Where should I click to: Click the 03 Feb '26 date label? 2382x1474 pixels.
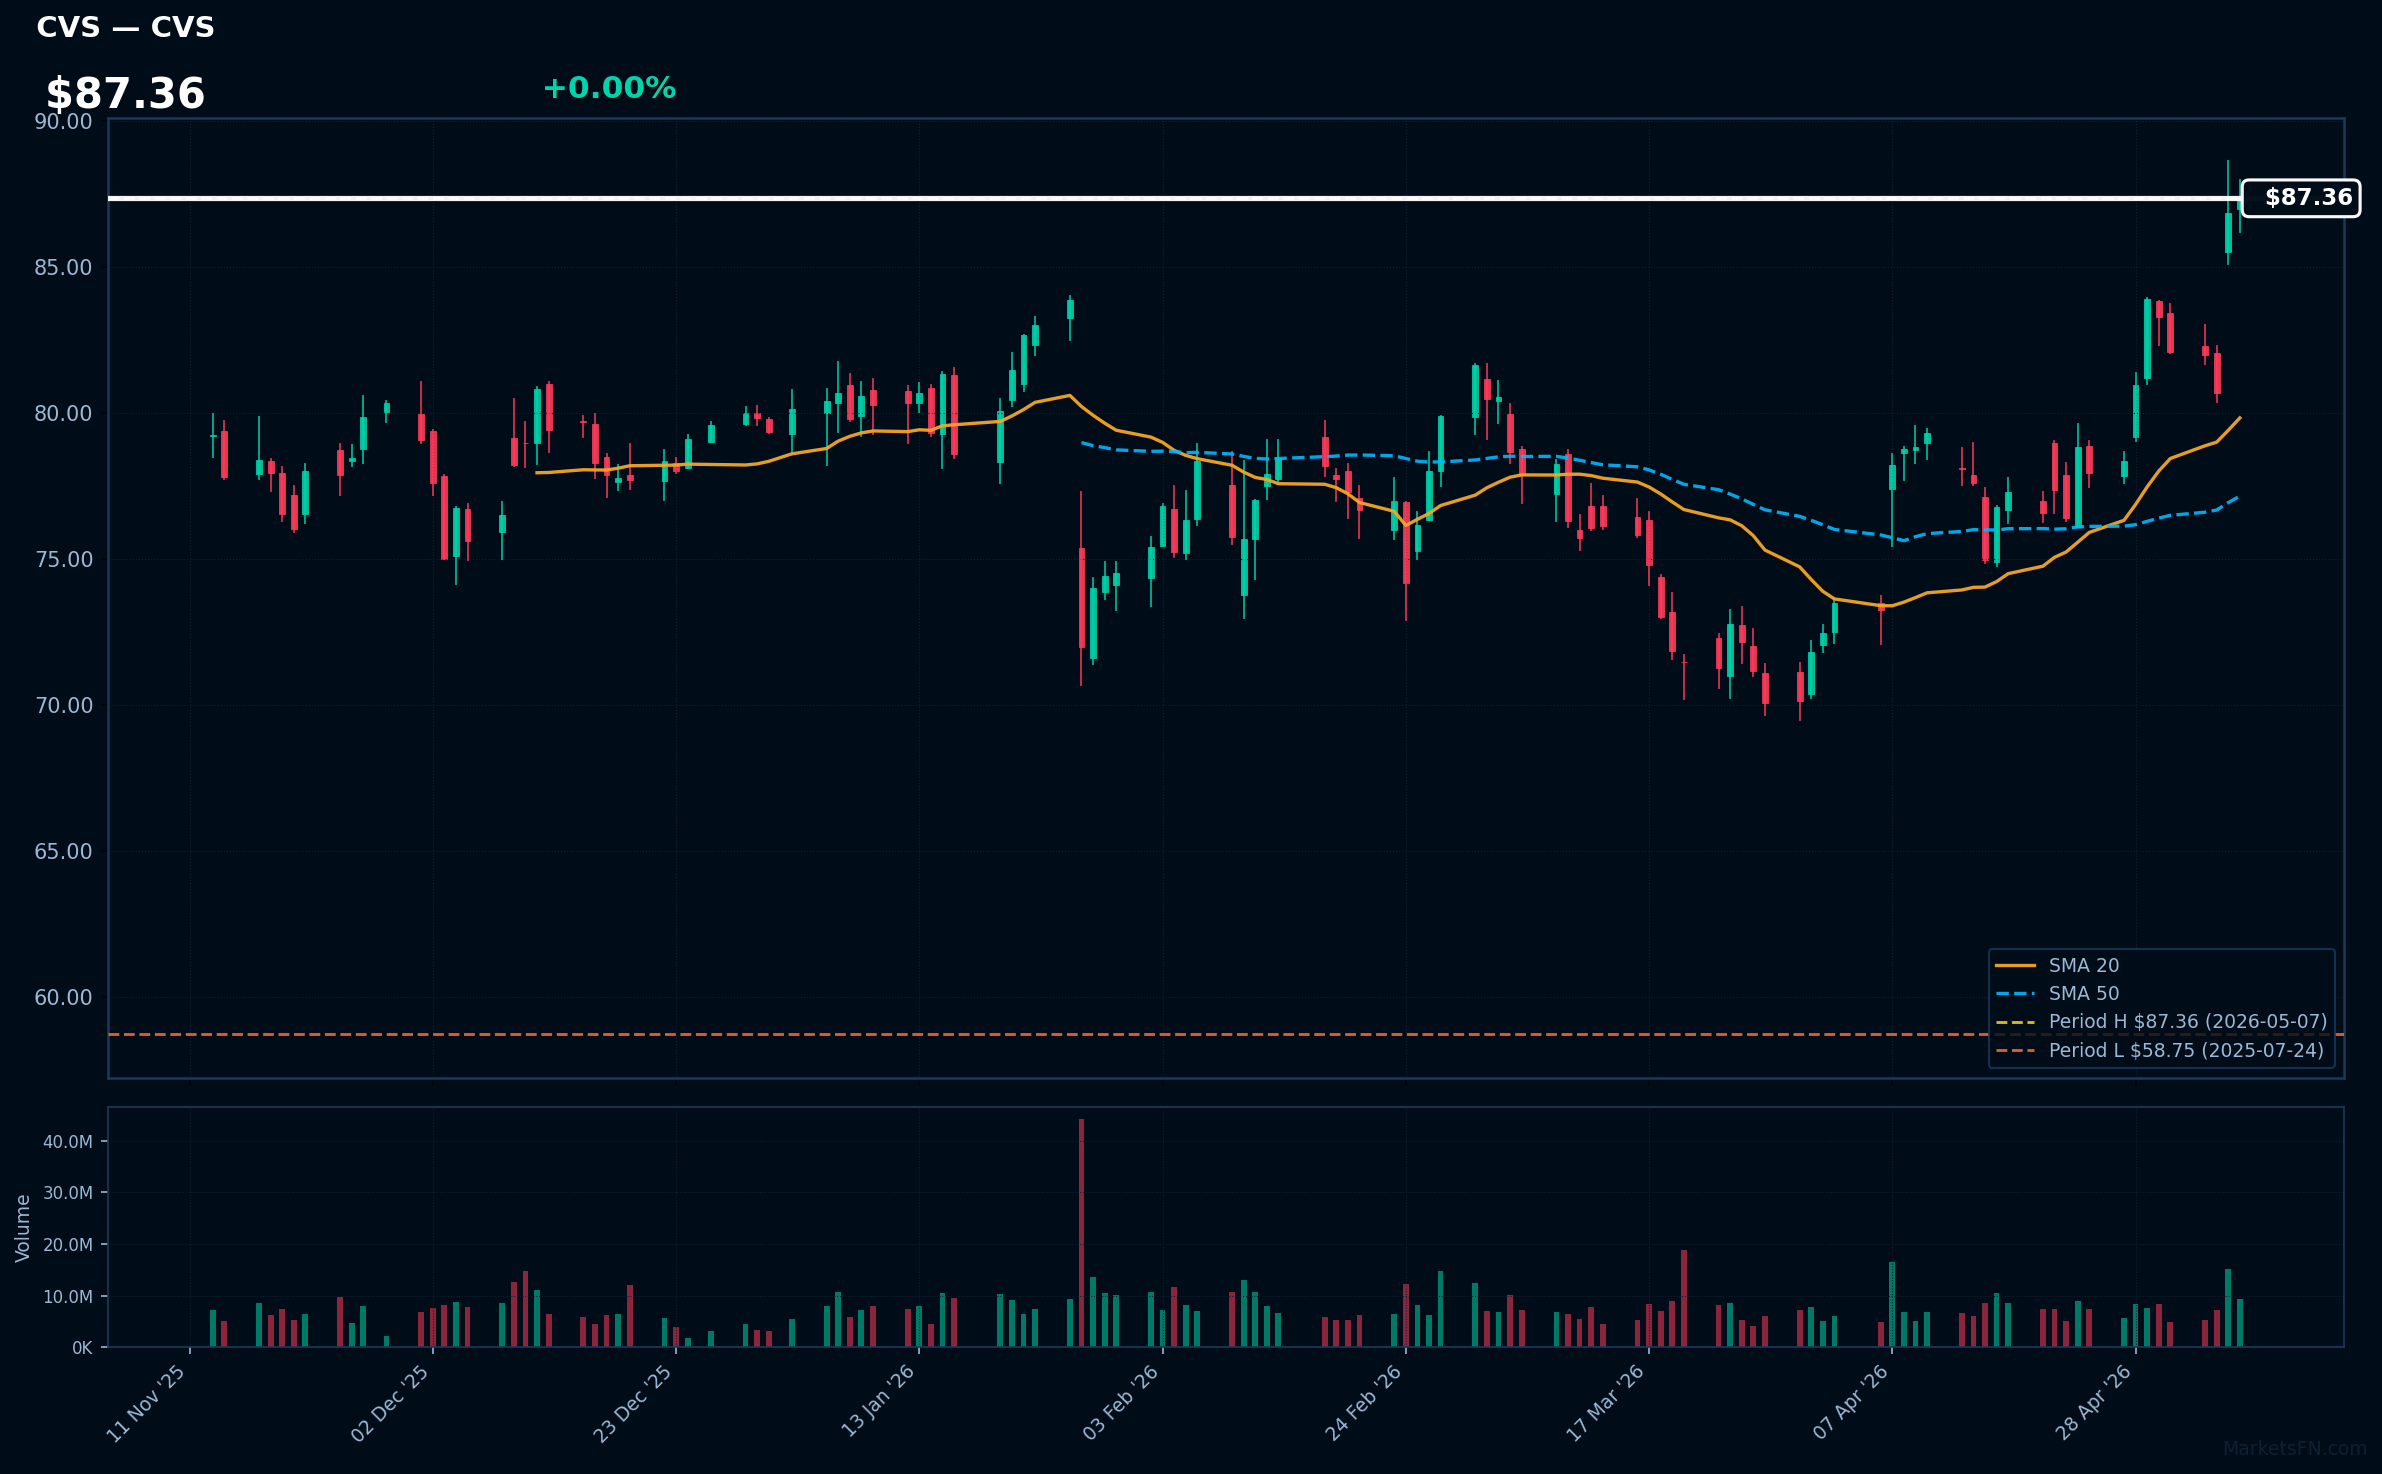1120,1403
